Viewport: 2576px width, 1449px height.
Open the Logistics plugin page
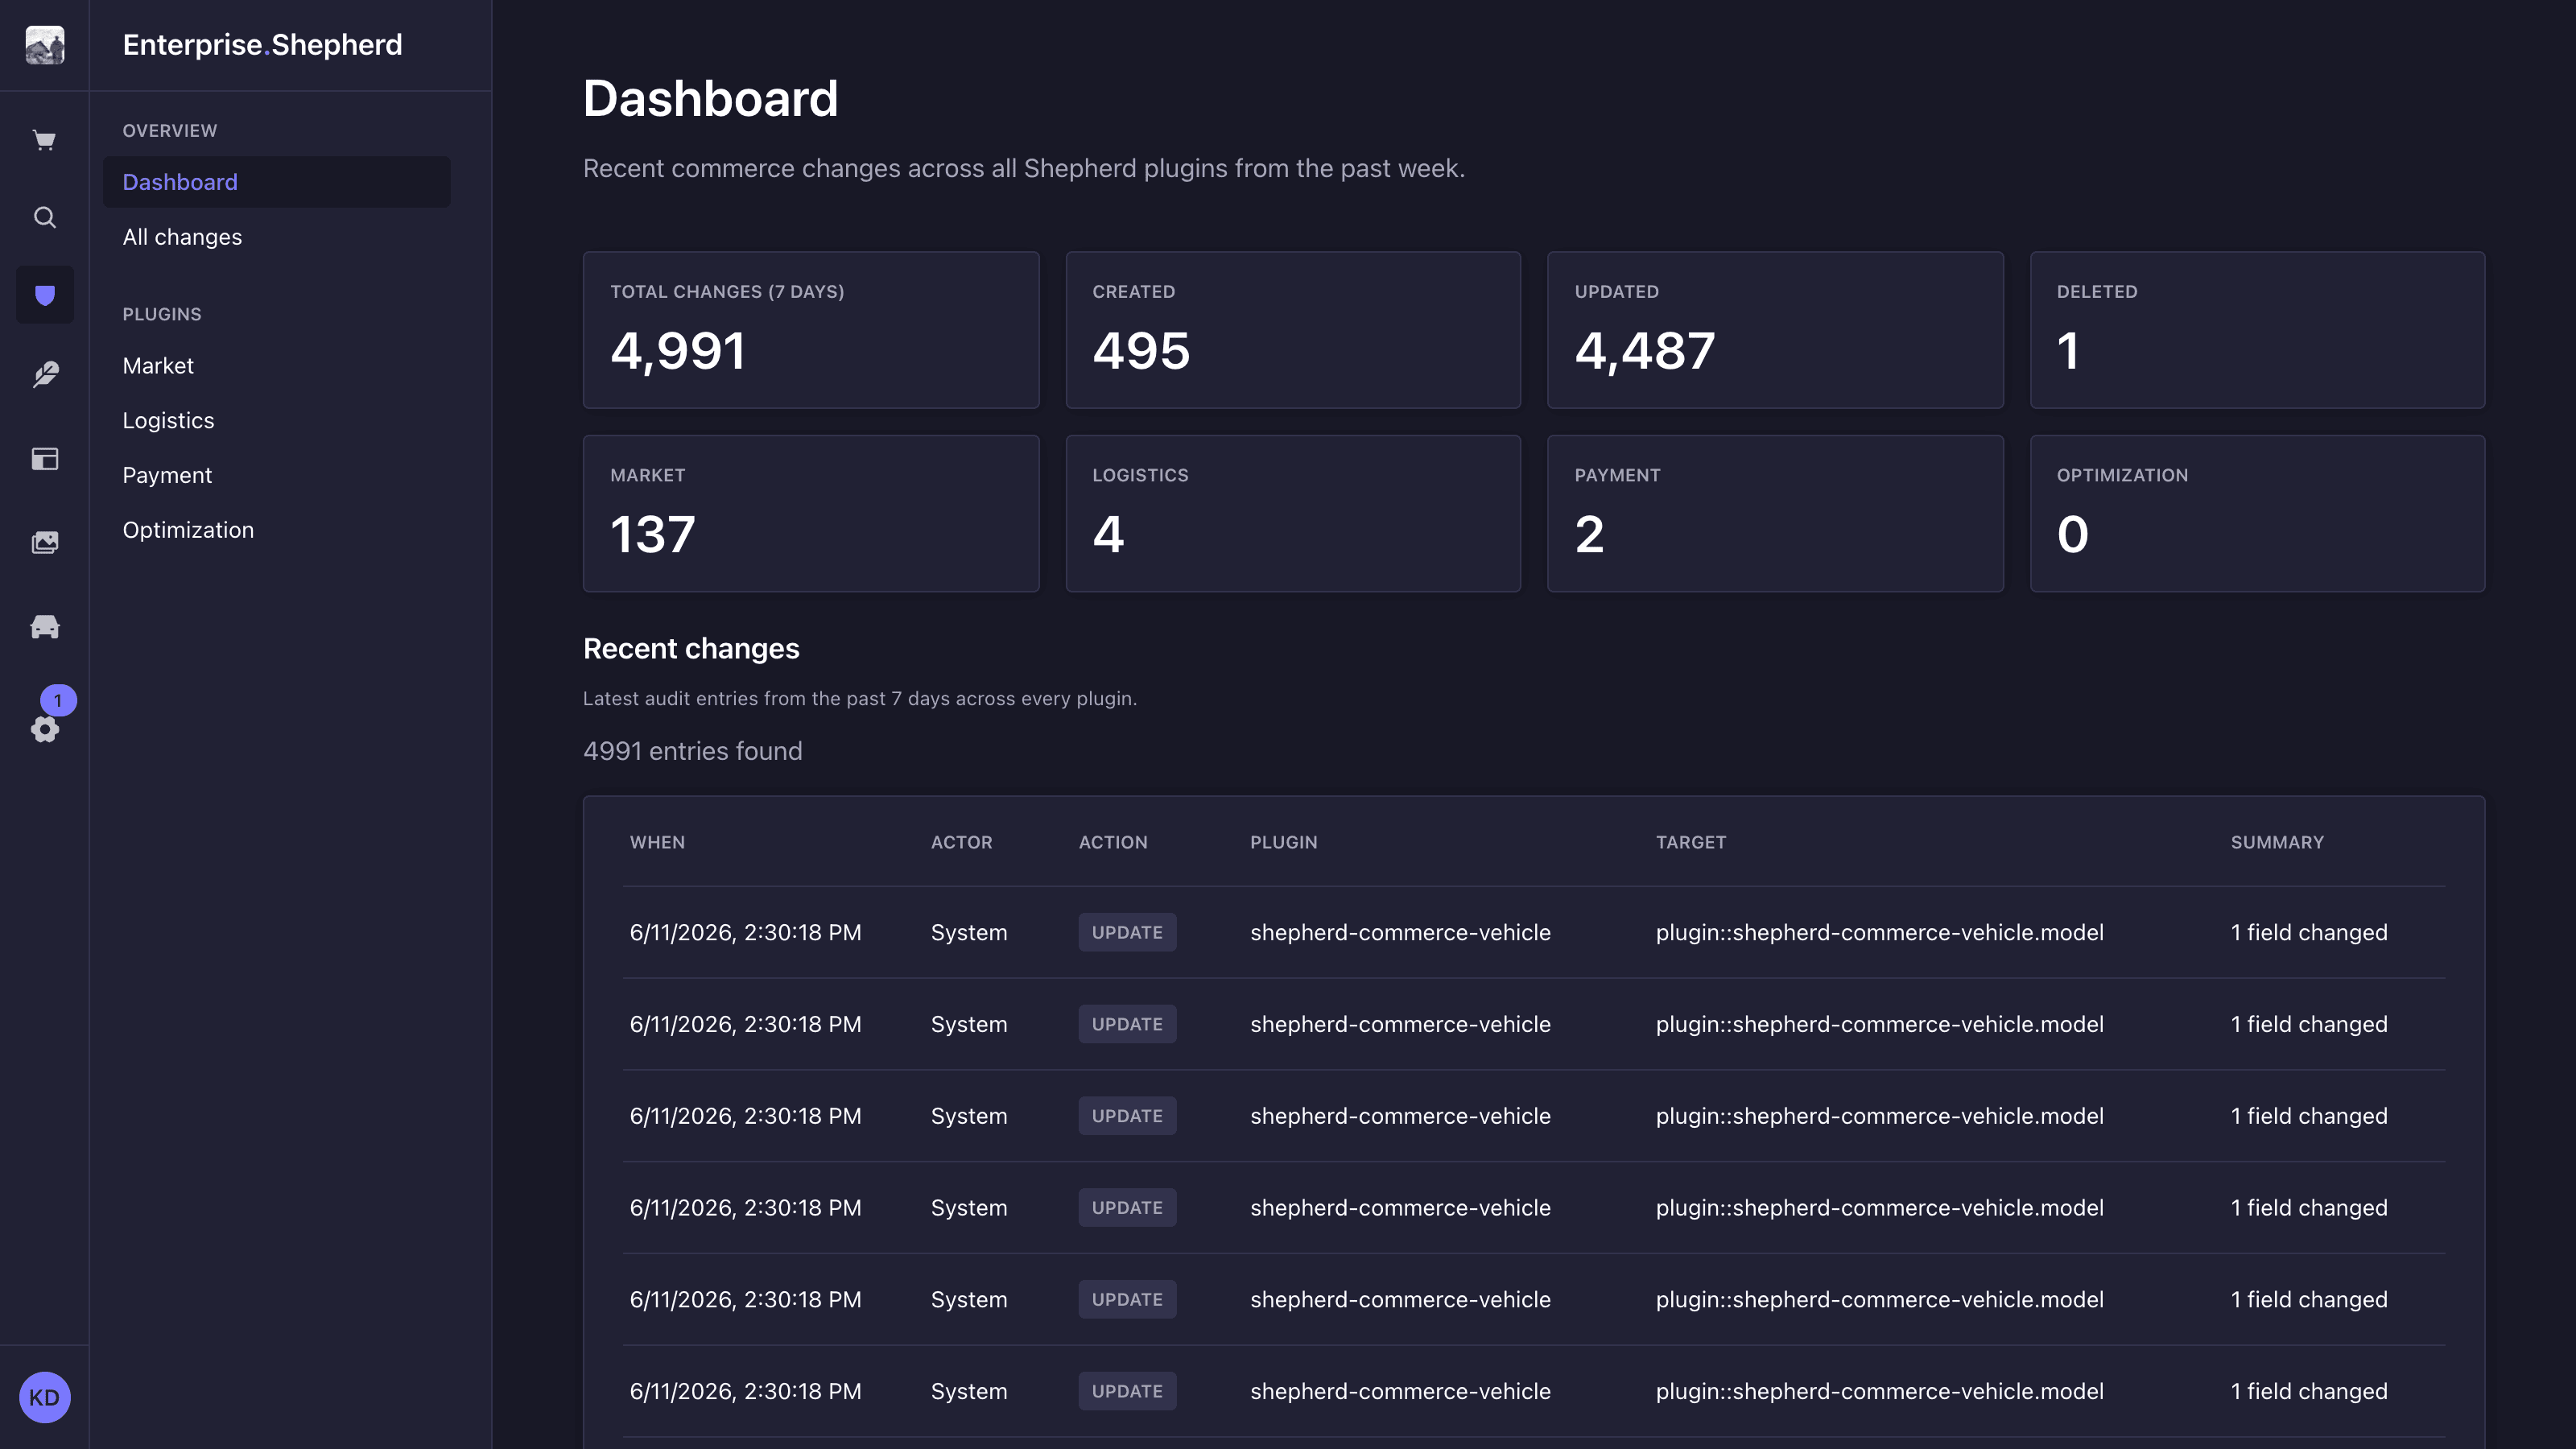click(x=168, y=421)
